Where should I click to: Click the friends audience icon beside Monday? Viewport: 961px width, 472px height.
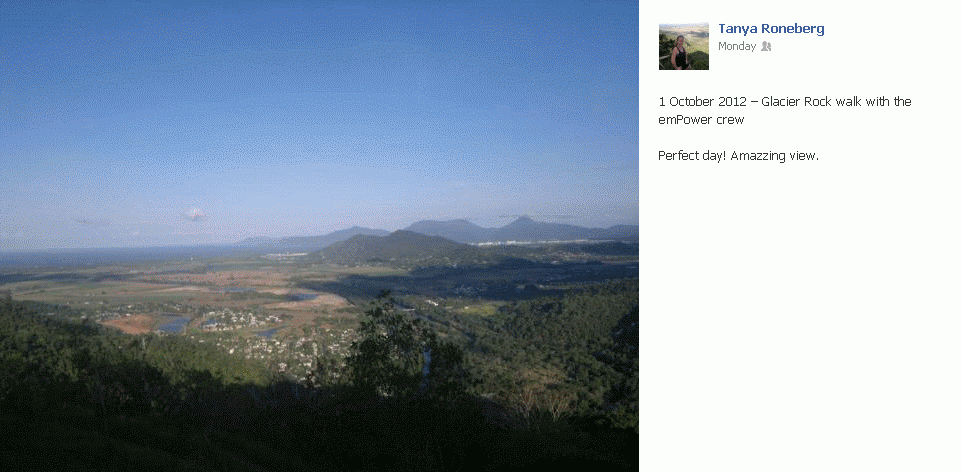coord(765,47)
